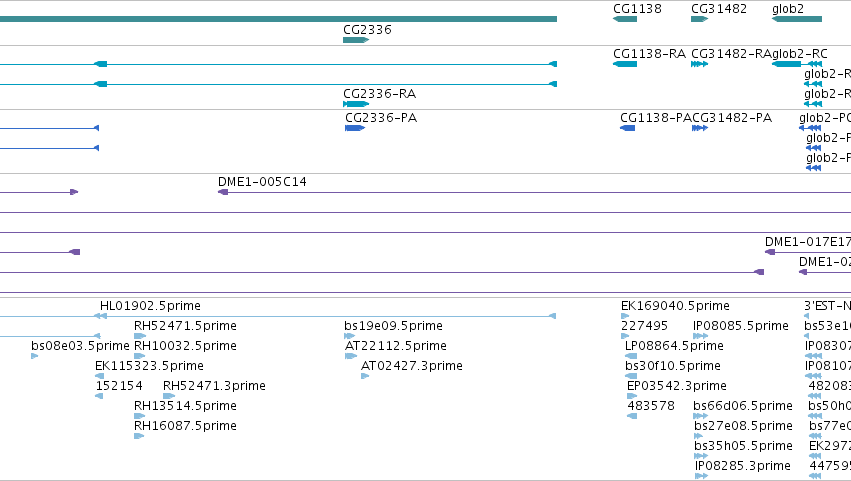Click the bs08e03.5prime EST arrow

(35, 356)
